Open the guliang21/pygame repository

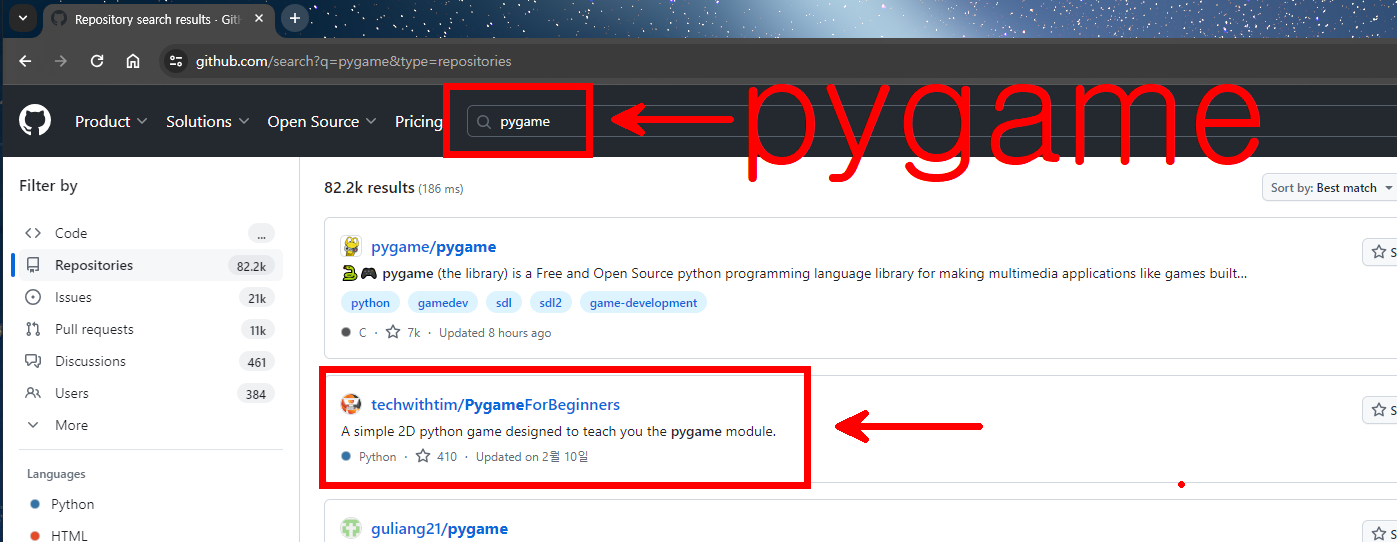[x=439, y=529]
